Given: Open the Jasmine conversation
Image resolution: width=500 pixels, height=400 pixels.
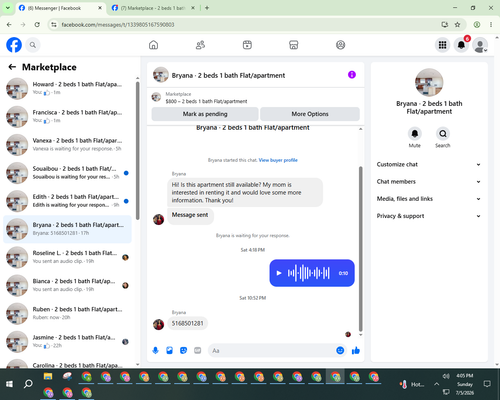Looking at the screenshot, I should point(67,342).
